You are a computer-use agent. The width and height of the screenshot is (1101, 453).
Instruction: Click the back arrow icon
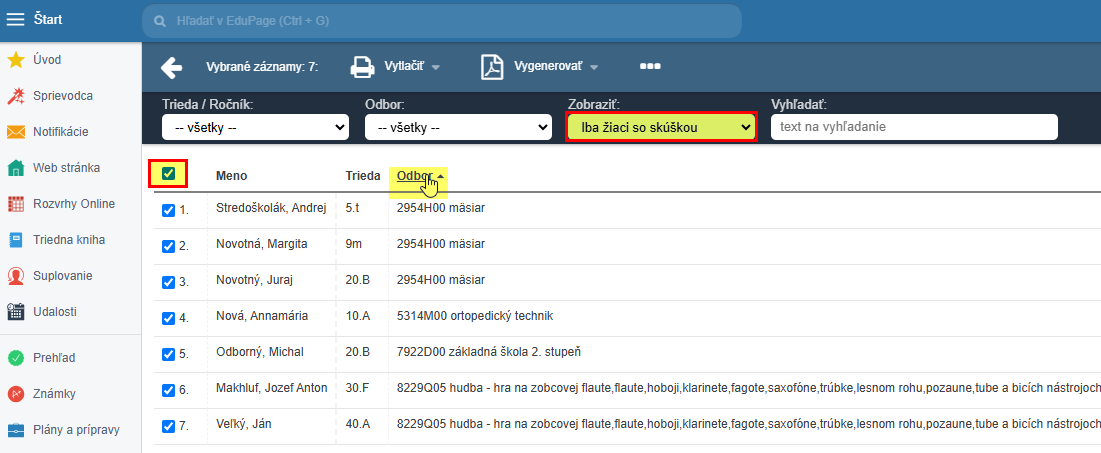point(171,67)
